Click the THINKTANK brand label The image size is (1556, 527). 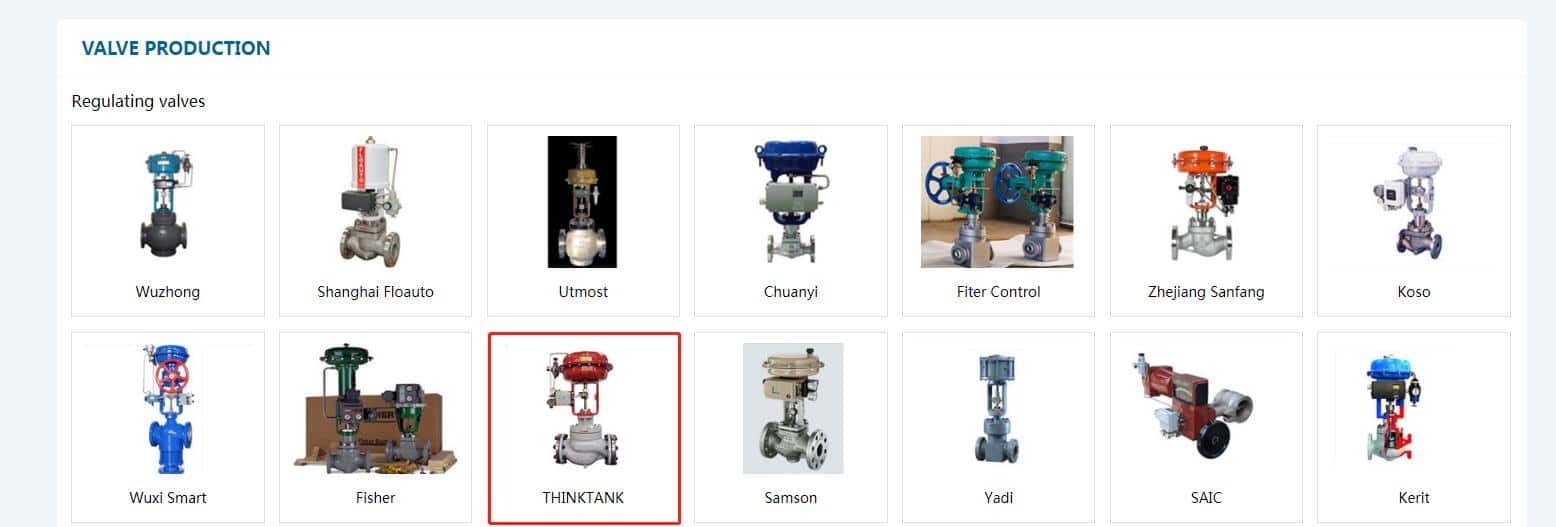tap(583, 497)
